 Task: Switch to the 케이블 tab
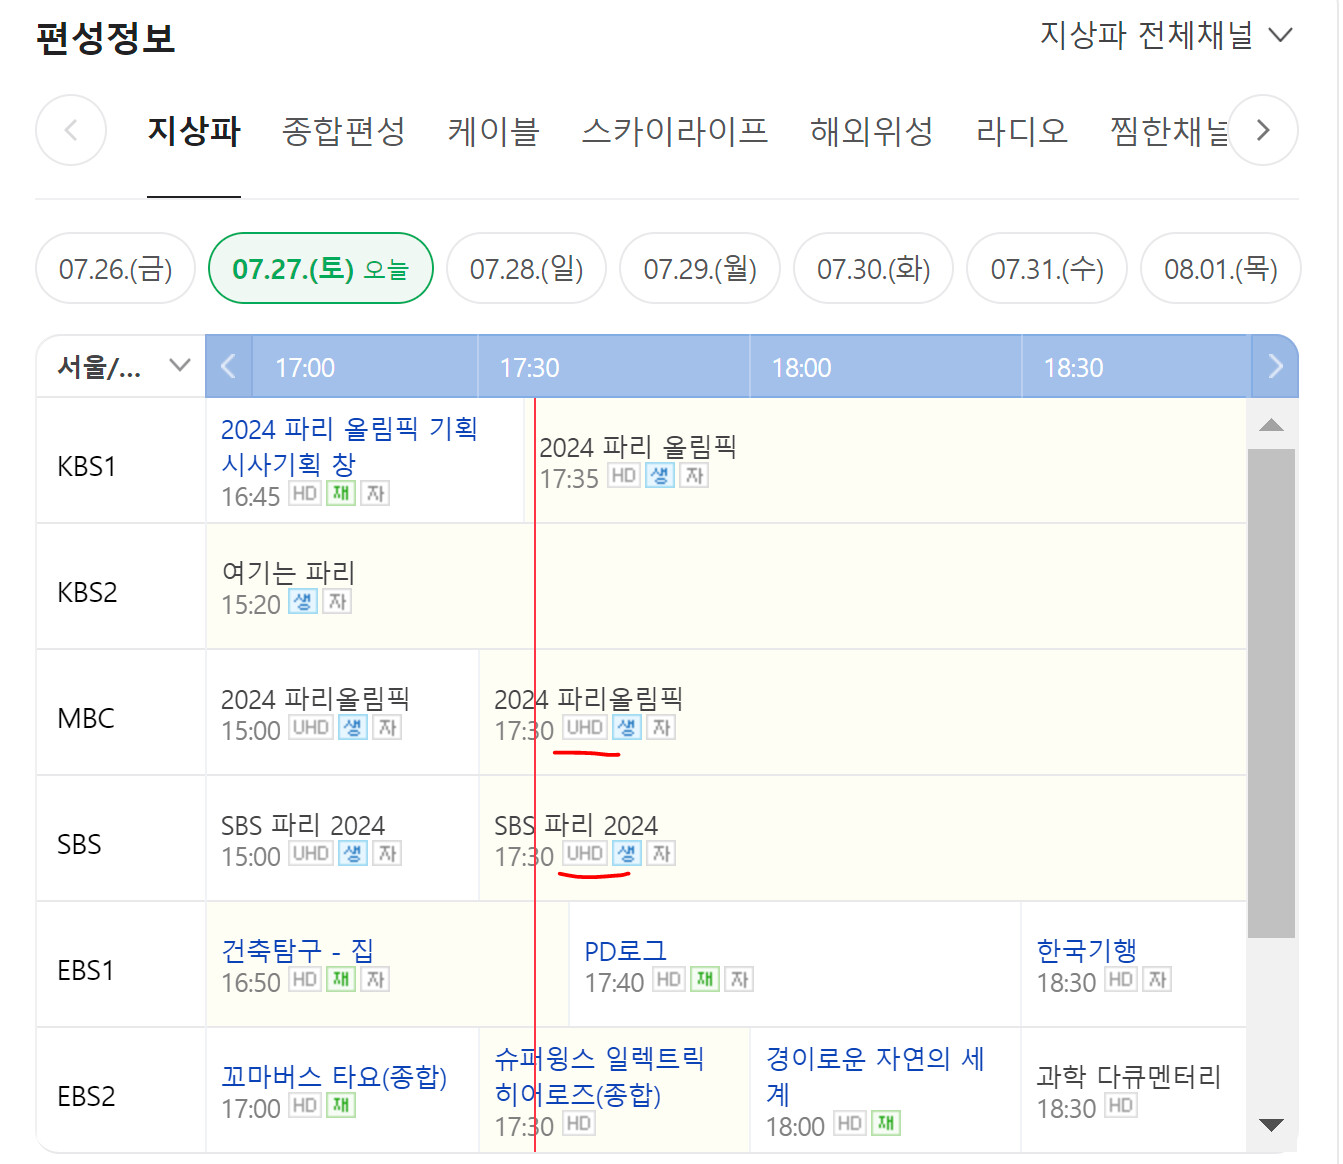[x=494, y=131]
